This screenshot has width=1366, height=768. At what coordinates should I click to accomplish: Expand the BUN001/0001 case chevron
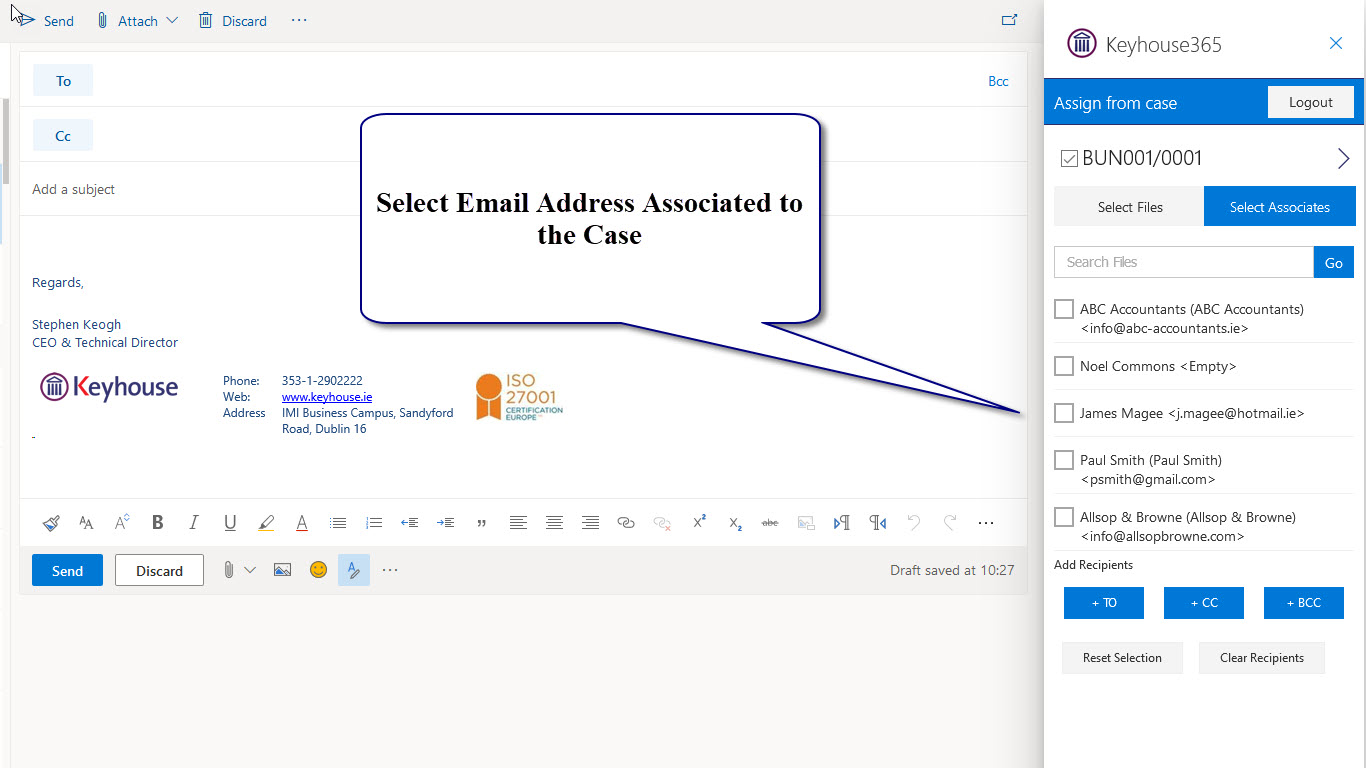click(1343, 159)
